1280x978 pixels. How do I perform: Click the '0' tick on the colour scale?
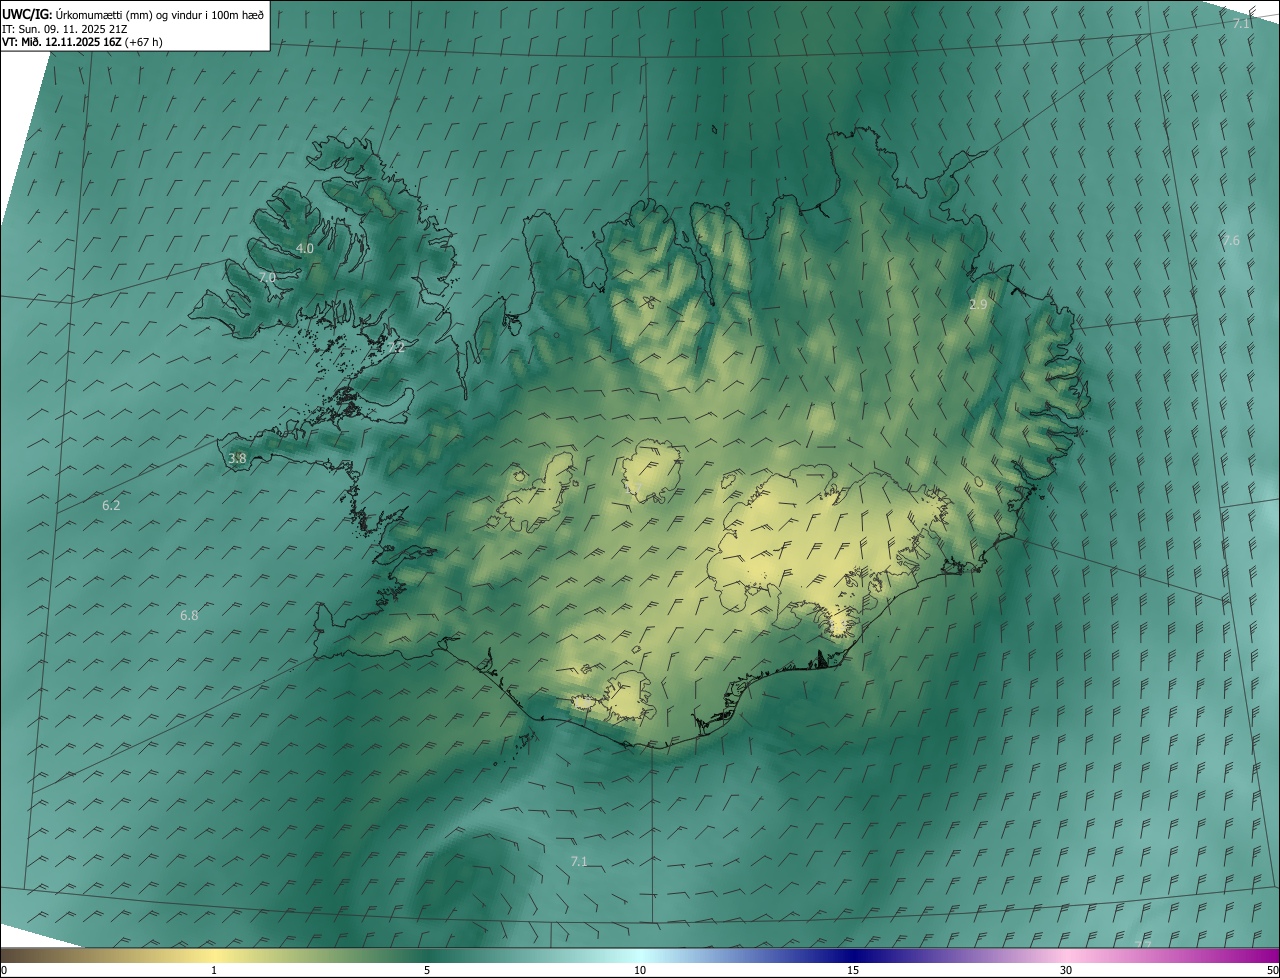tap(4, 970)
